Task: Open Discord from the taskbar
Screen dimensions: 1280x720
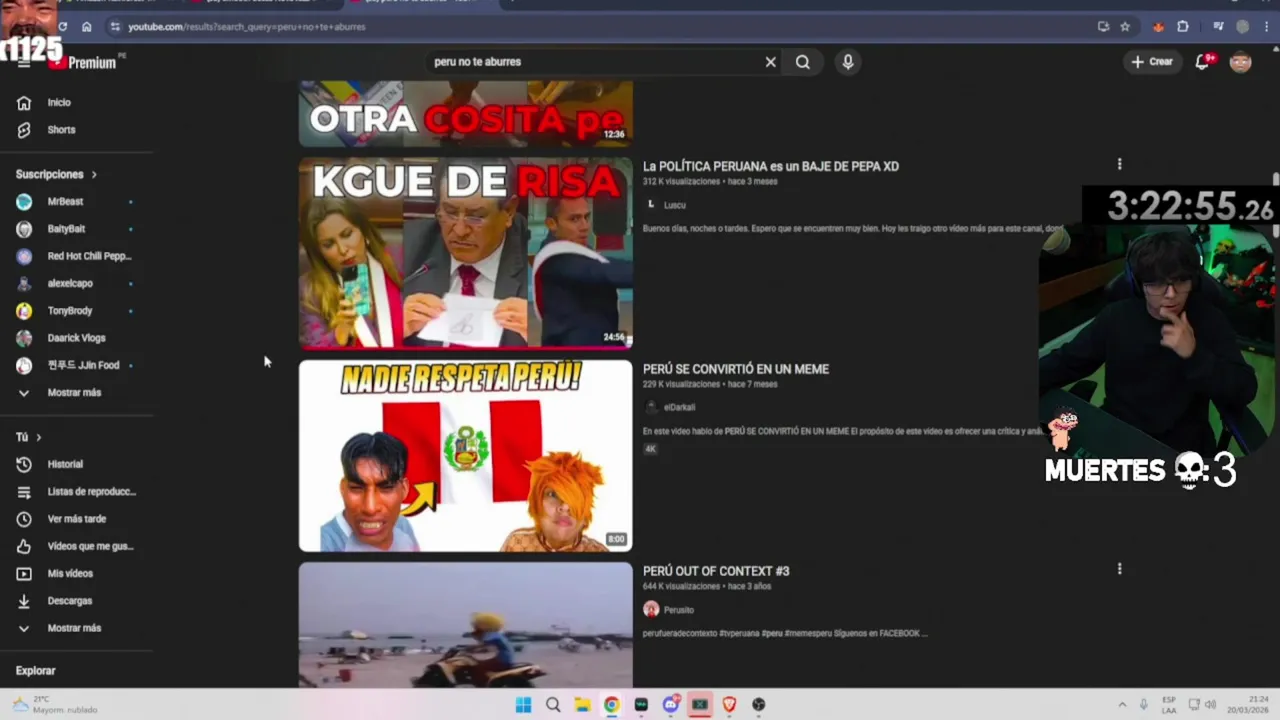Action: click(670, 705)
